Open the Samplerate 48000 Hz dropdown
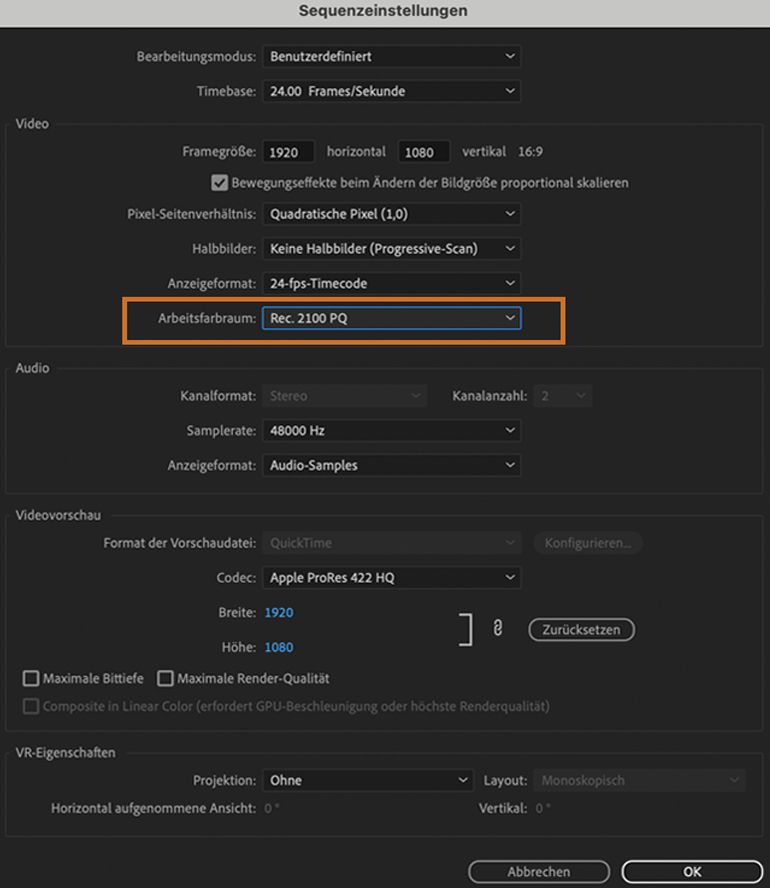The height and width of the screenshot is (888, 770). [391, 430]
